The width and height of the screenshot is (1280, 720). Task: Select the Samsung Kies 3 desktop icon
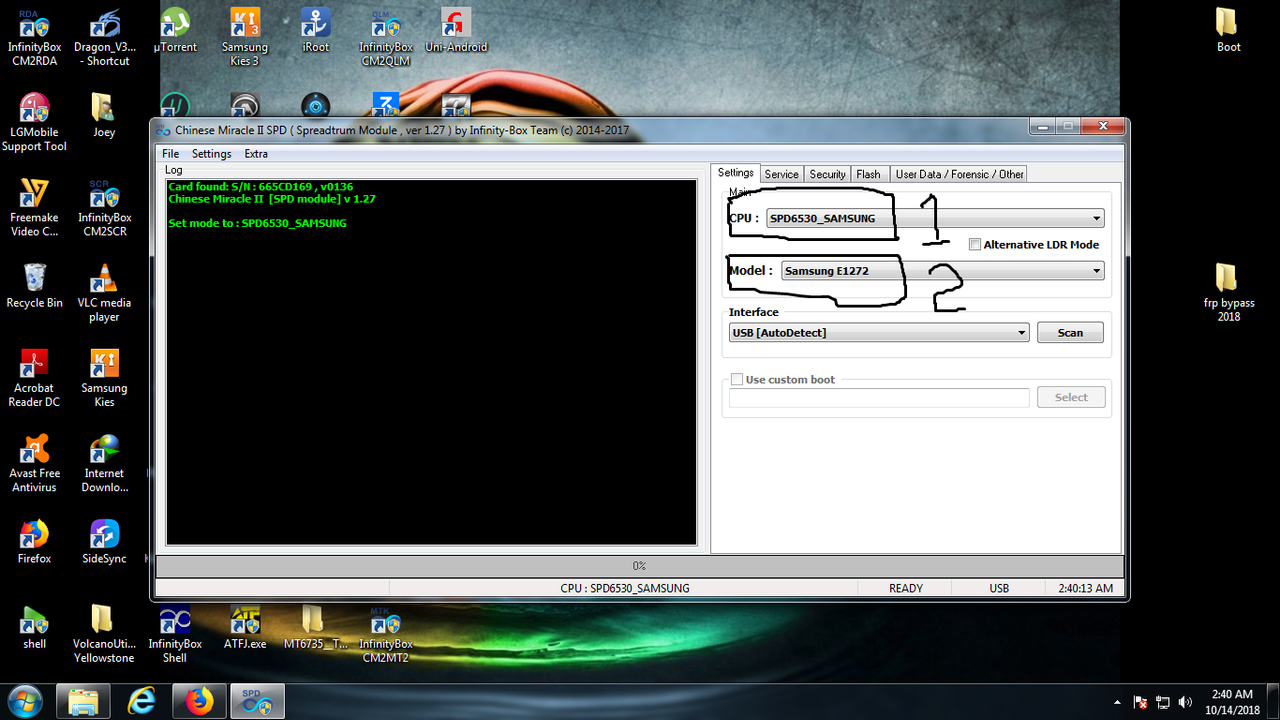click(x=245, y=38)
